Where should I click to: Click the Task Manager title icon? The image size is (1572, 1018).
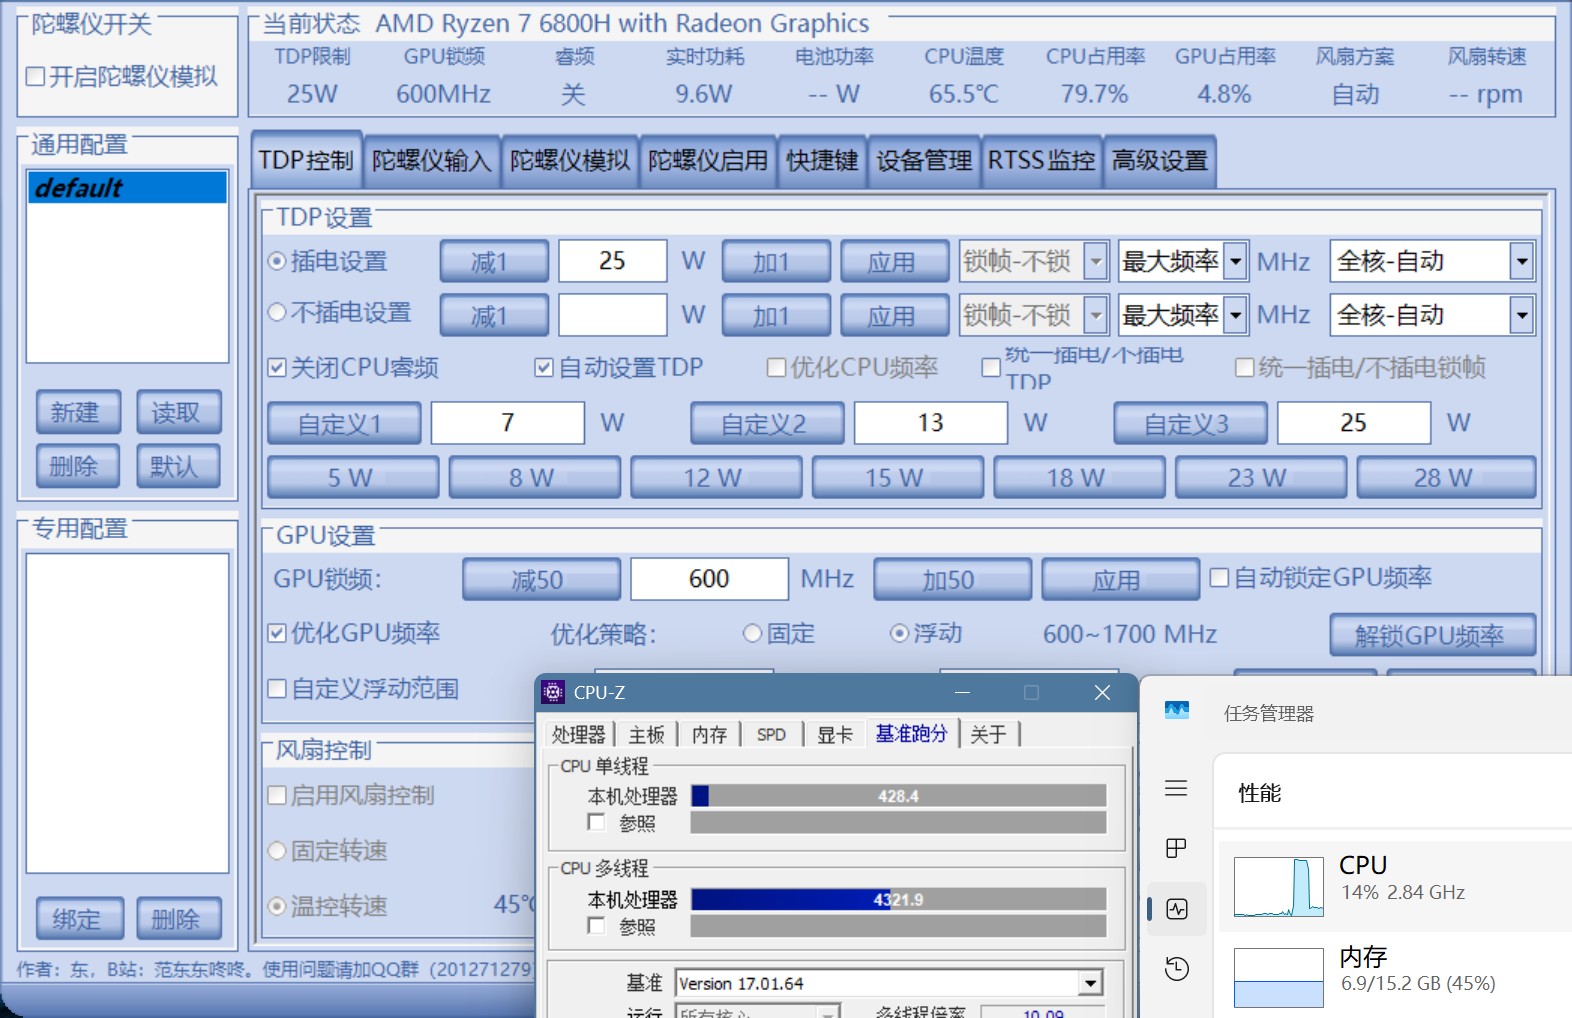[1177, 711]
